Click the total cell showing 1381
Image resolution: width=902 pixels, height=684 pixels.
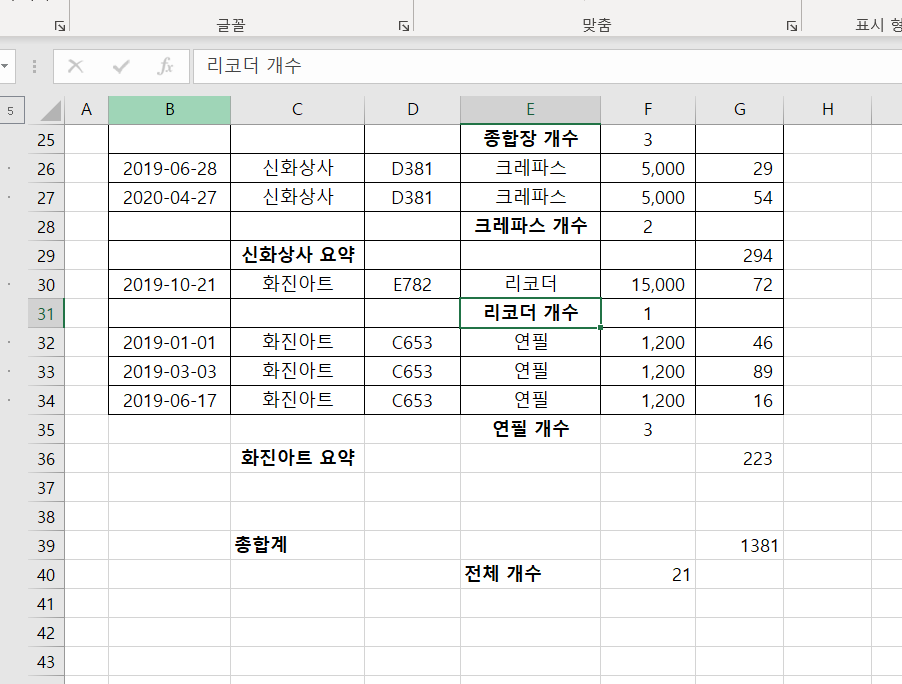click(x=739, y=546)
